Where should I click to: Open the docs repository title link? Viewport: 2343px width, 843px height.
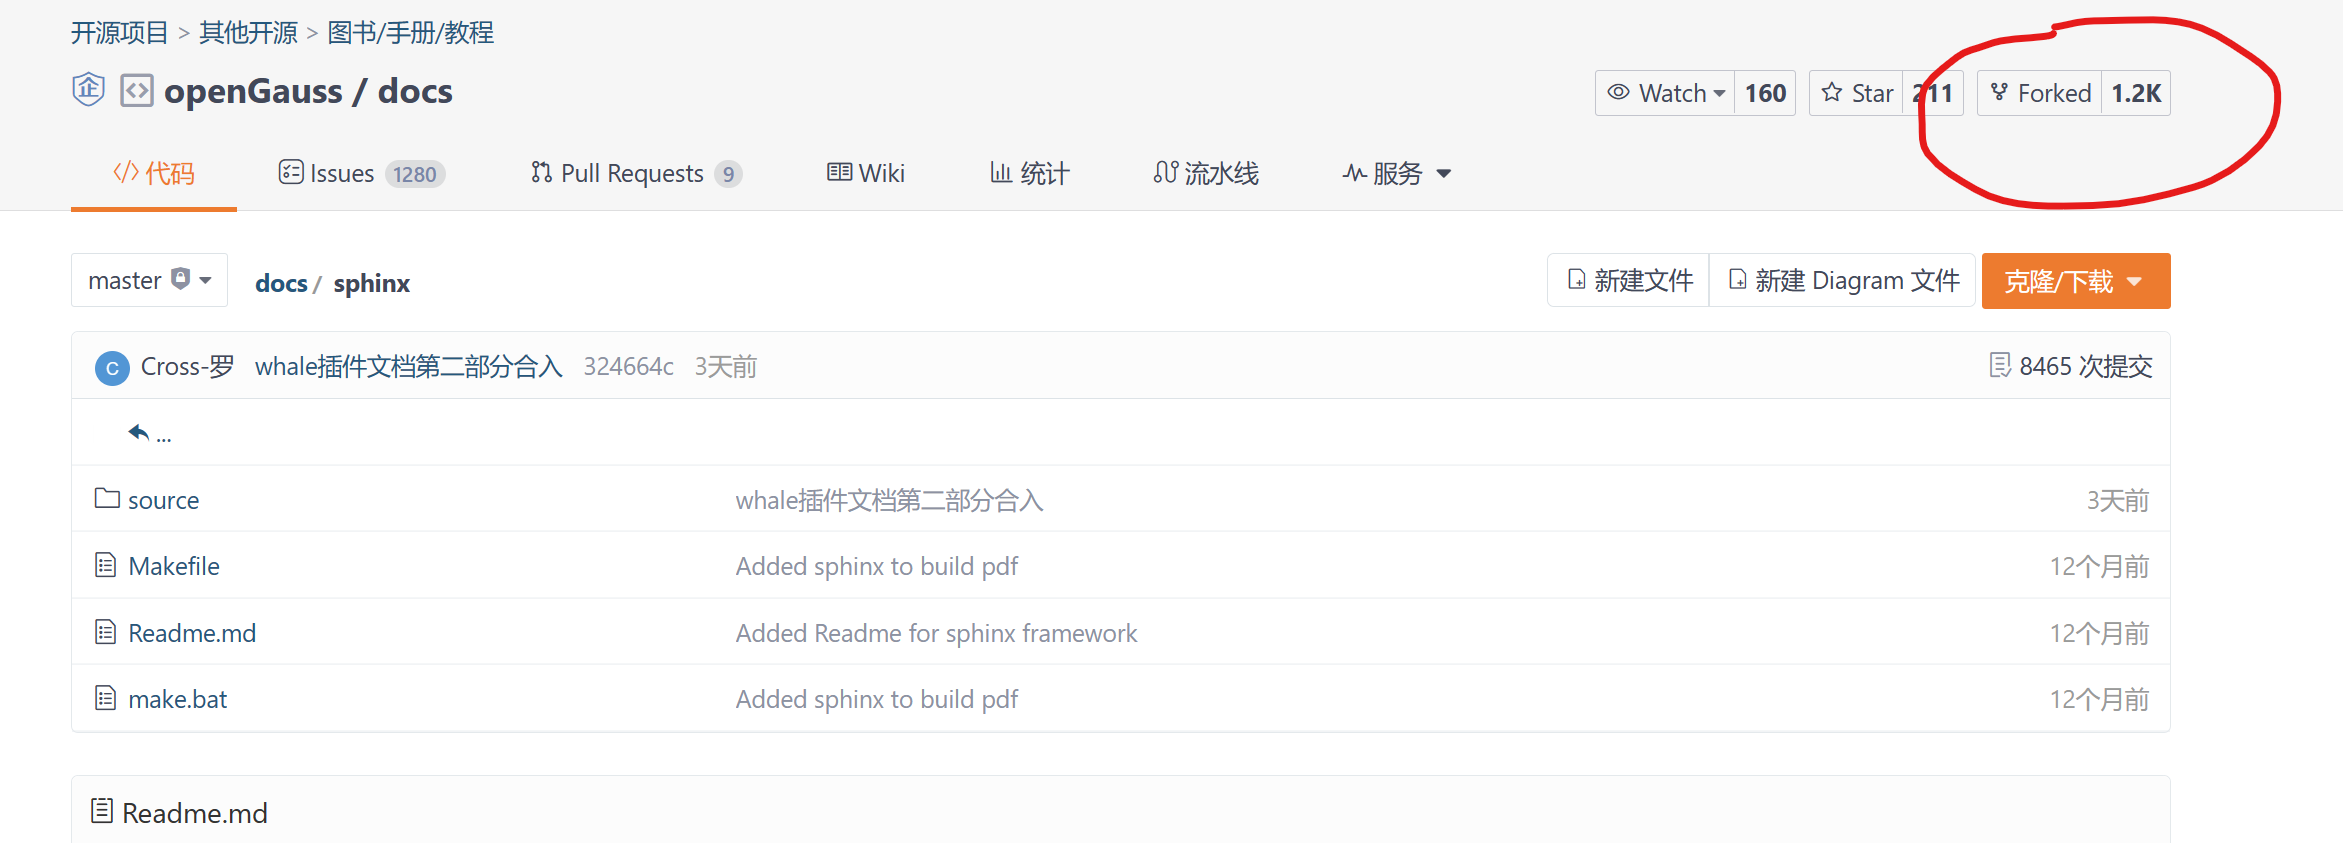pyautogui.click(x=415, y=91)
